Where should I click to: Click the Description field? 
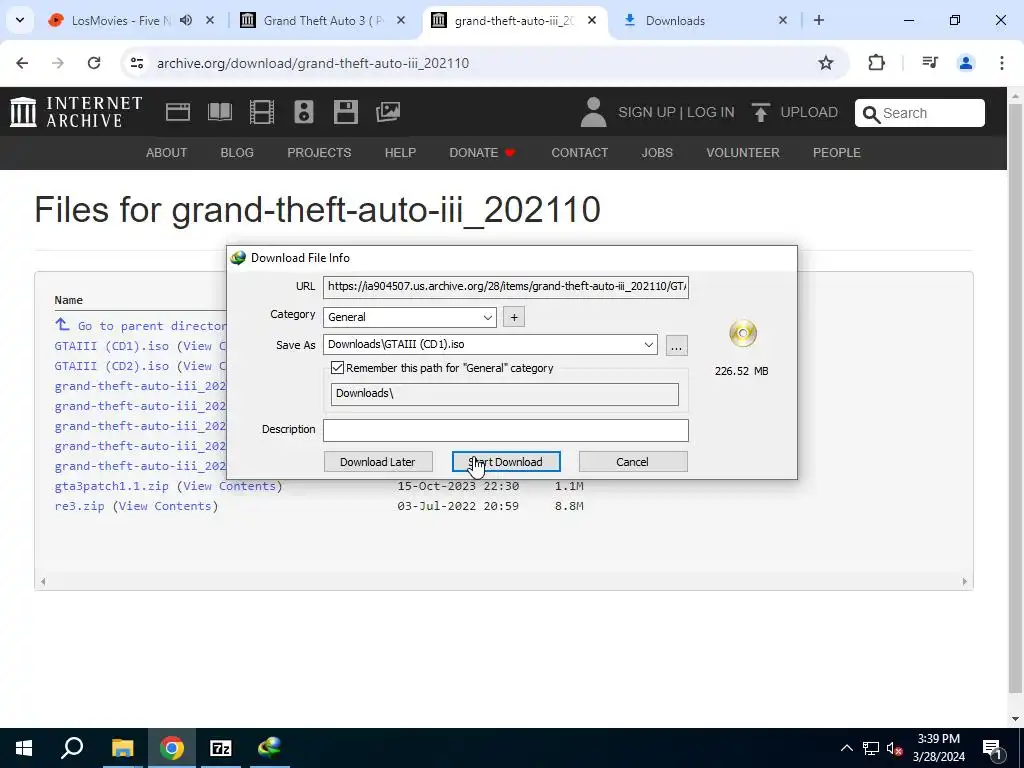tap(505, 430)
